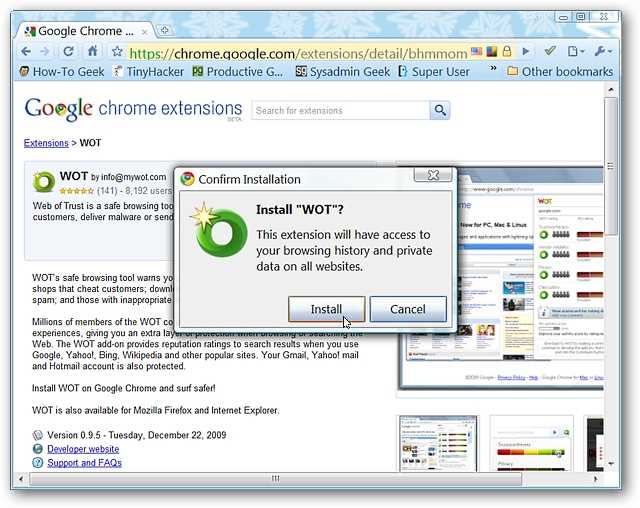
Task: Select the third dark screenshot thumbnail
Action: tap(595, 444)
